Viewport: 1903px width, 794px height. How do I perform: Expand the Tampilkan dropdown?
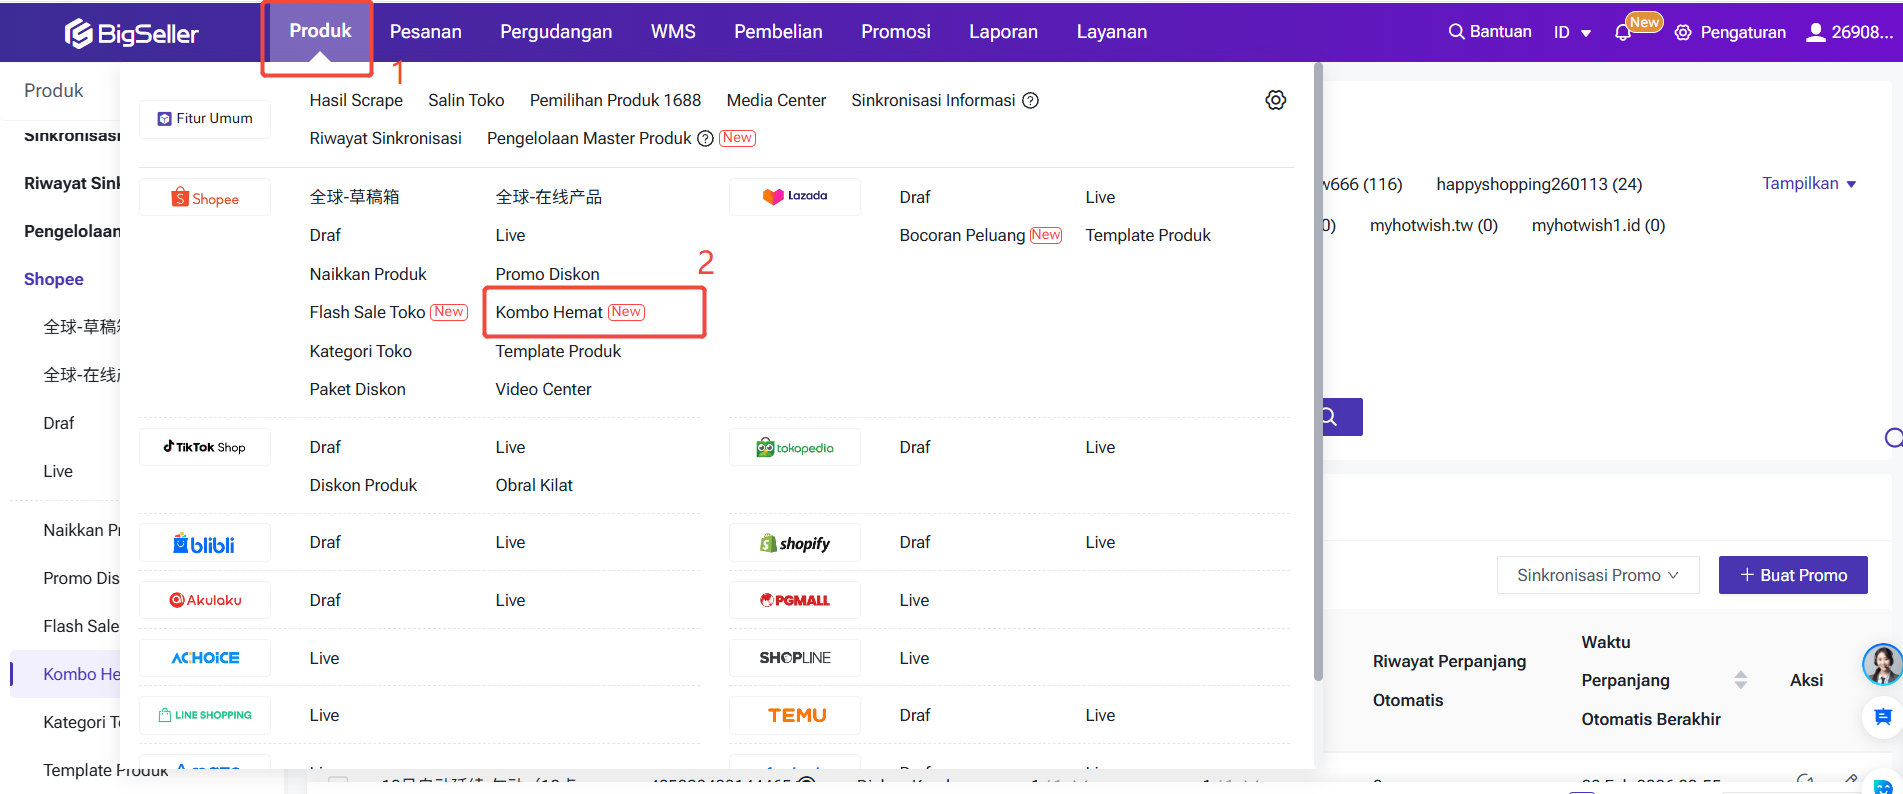point(1808,184)
